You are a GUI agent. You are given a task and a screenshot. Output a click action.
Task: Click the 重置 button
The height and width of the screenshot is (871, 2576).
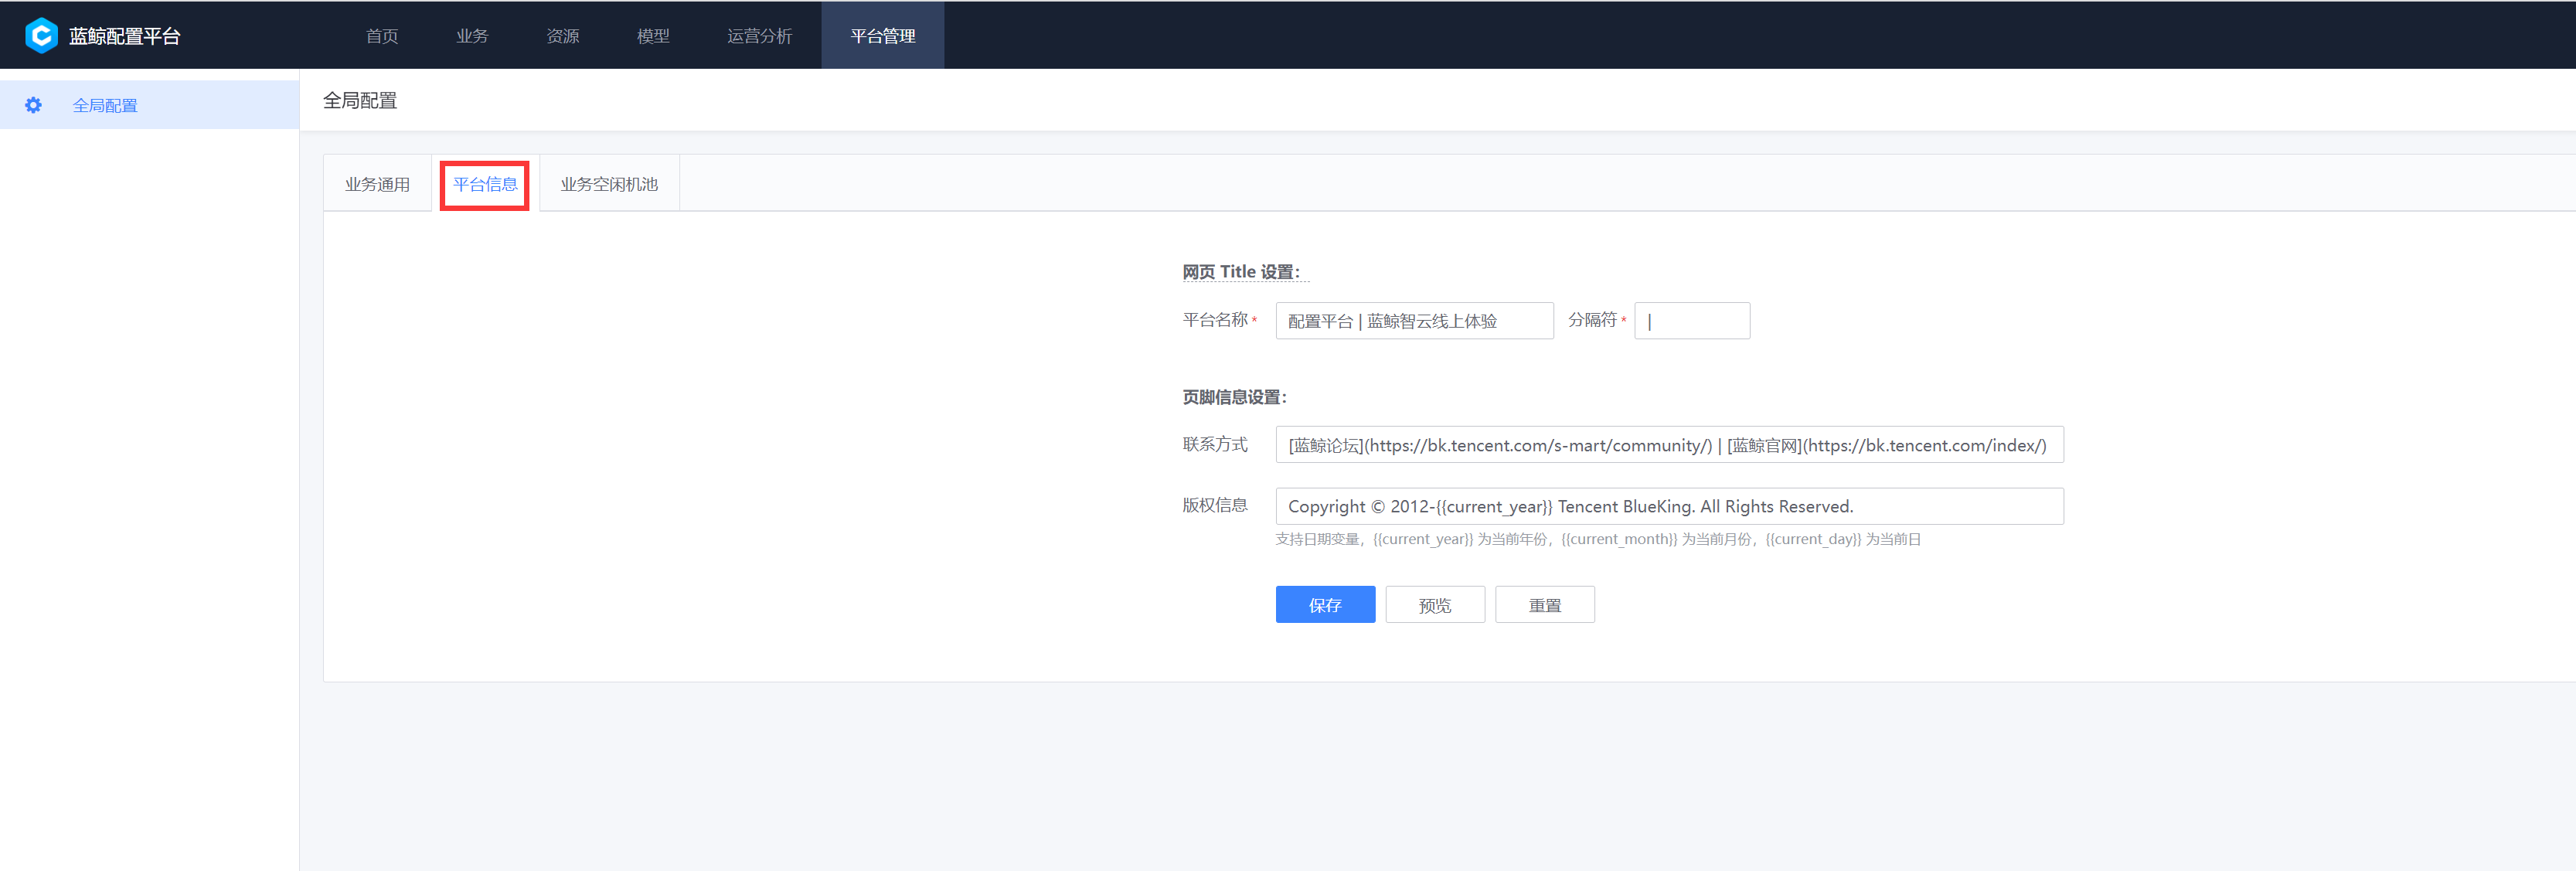(1545, 605)
